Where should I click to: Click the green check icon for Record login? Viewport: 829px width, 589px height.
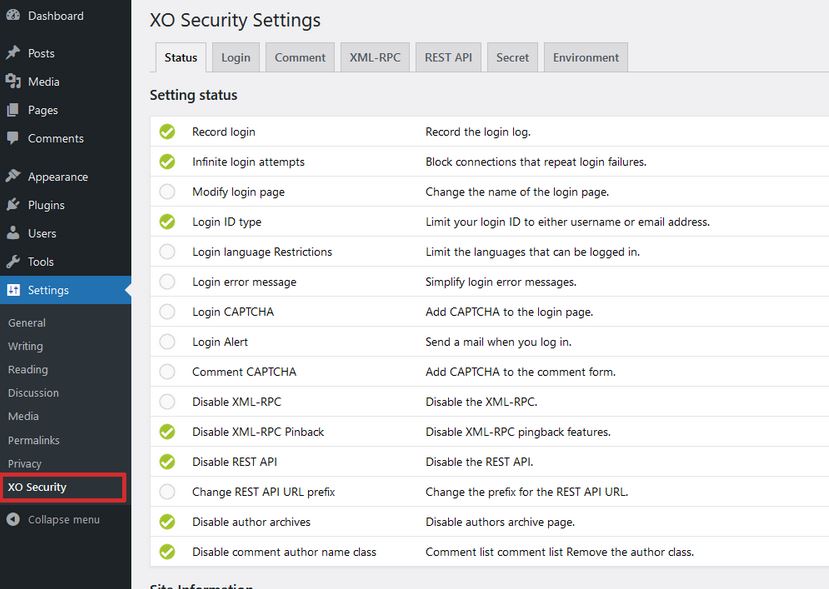click(x=167, y=132)
